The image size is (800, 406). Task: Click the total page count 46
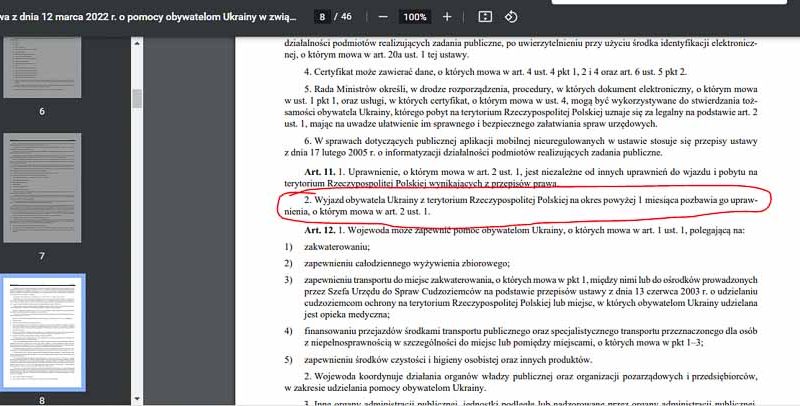[x=346, y=17]
